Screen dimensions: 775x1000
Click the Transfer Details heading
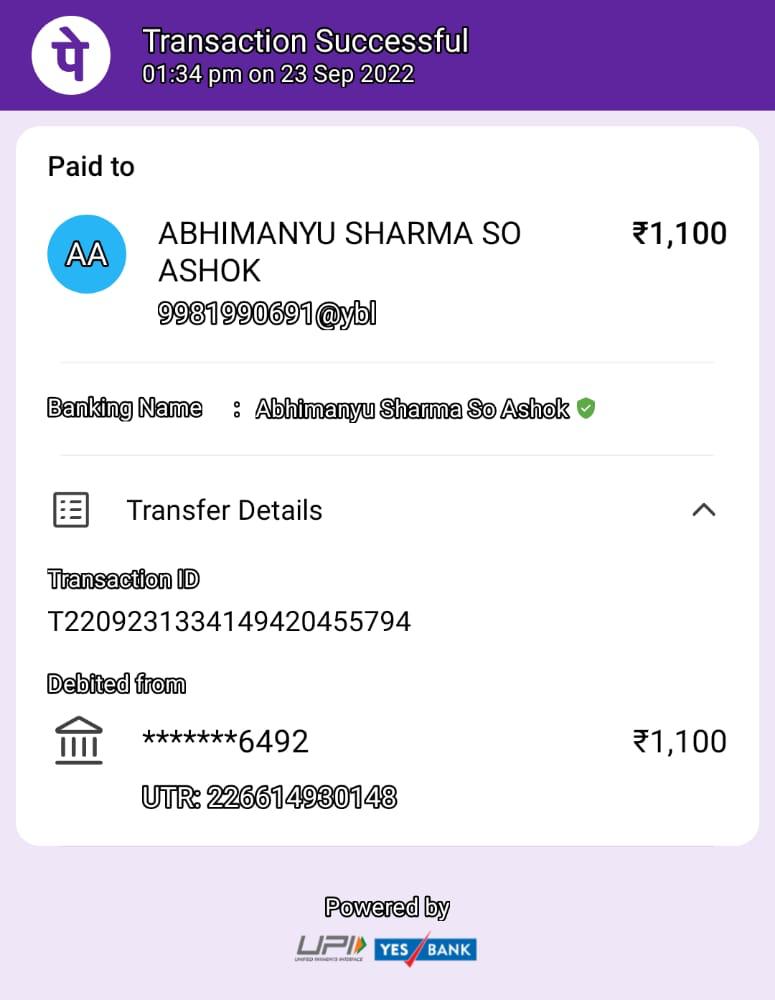click(x=224, y=510)
